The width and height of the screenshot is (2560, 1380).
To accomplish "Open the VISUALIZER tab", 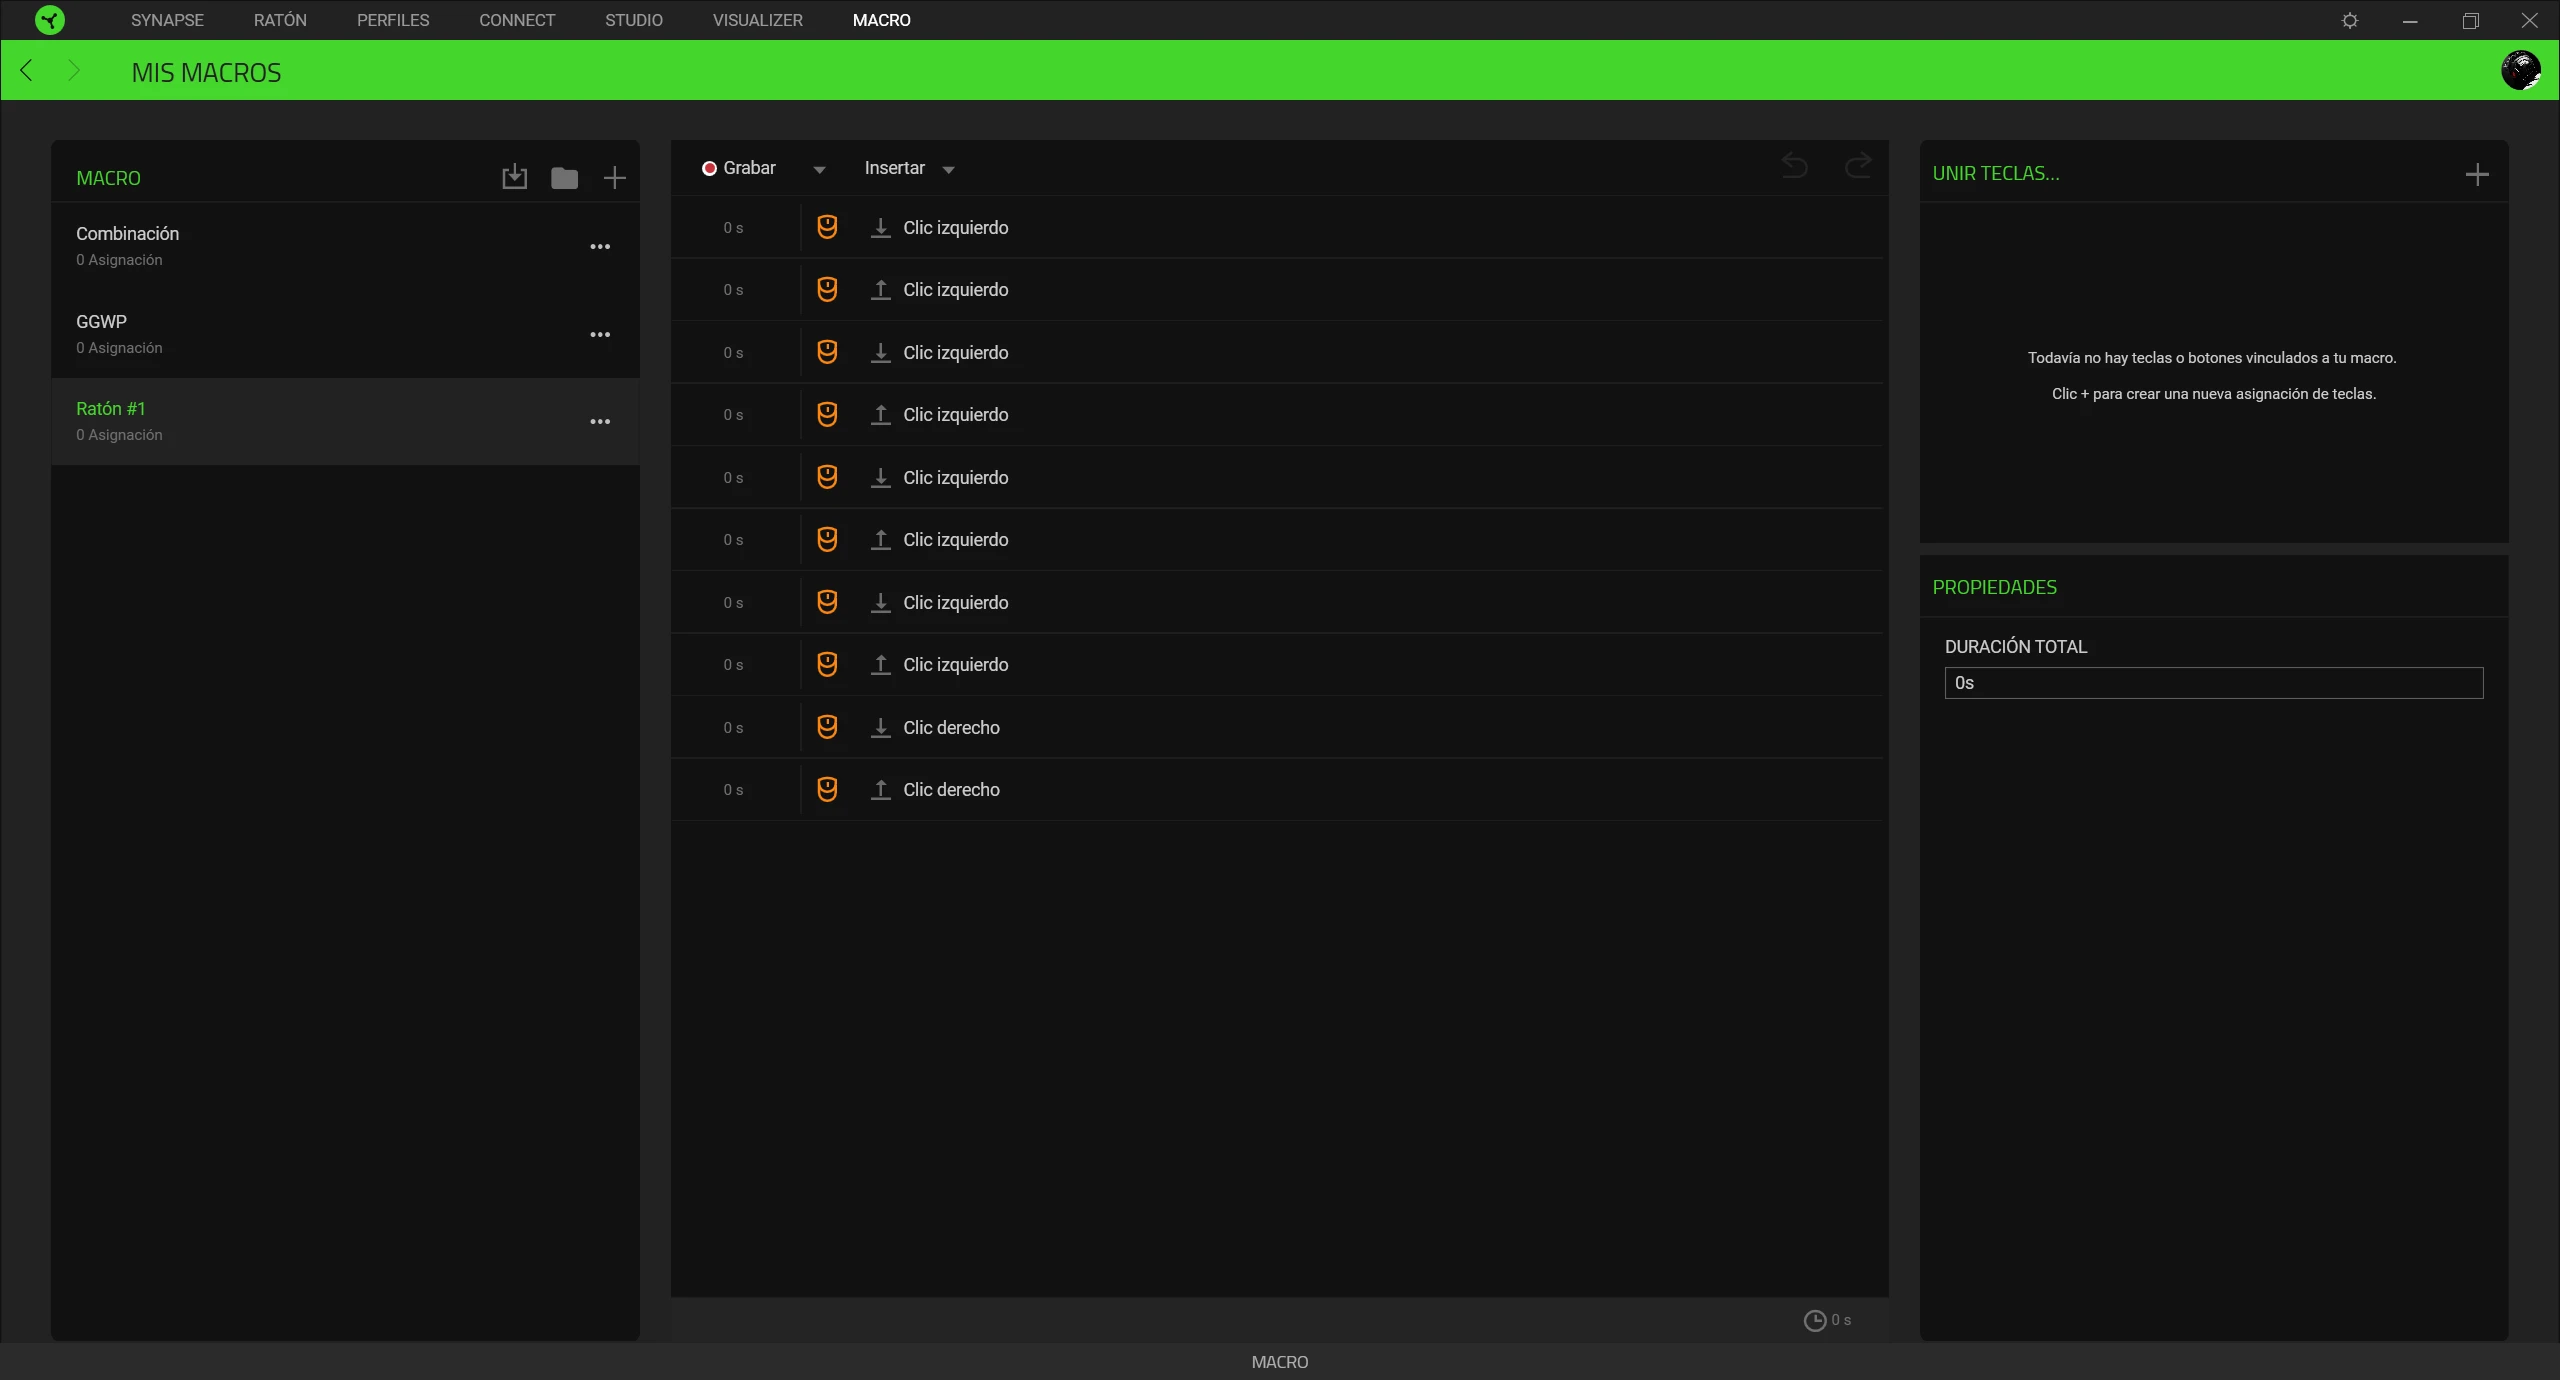I will click(x=758, y=20).
